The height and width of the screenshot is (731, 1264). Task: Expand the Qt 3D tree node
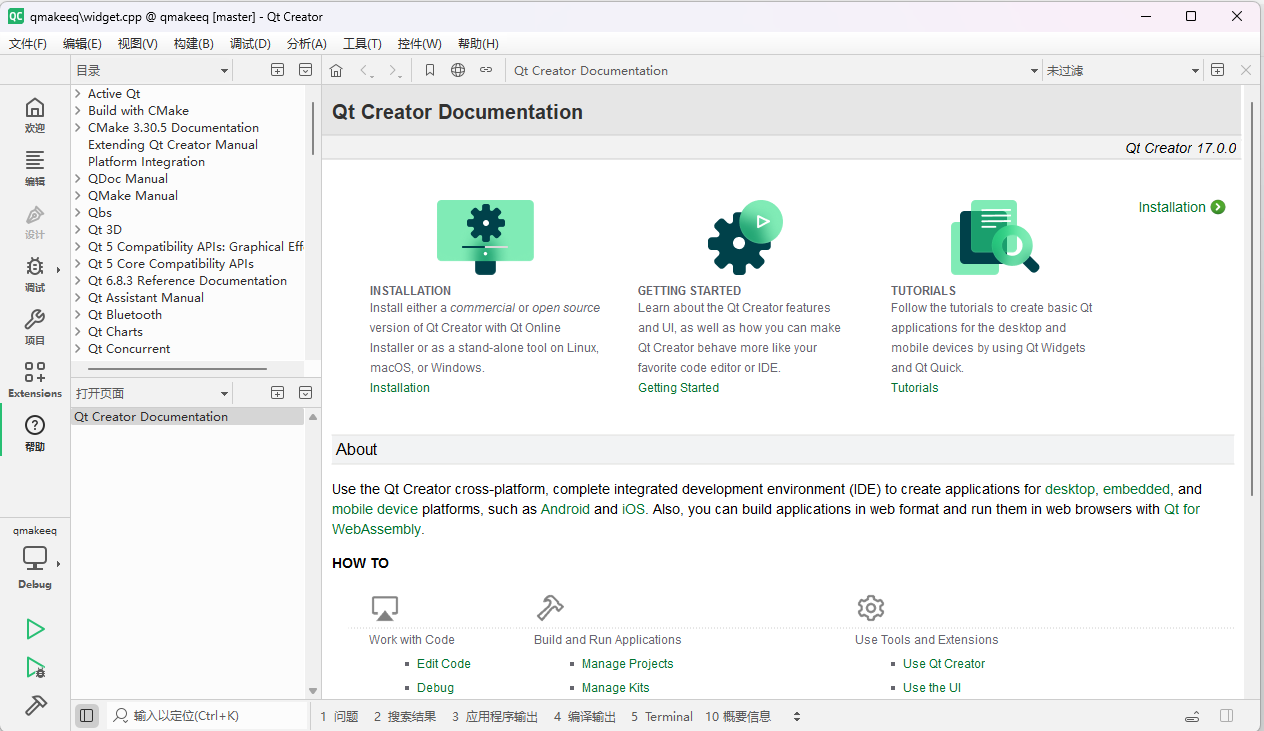click(x=78, y=230)
